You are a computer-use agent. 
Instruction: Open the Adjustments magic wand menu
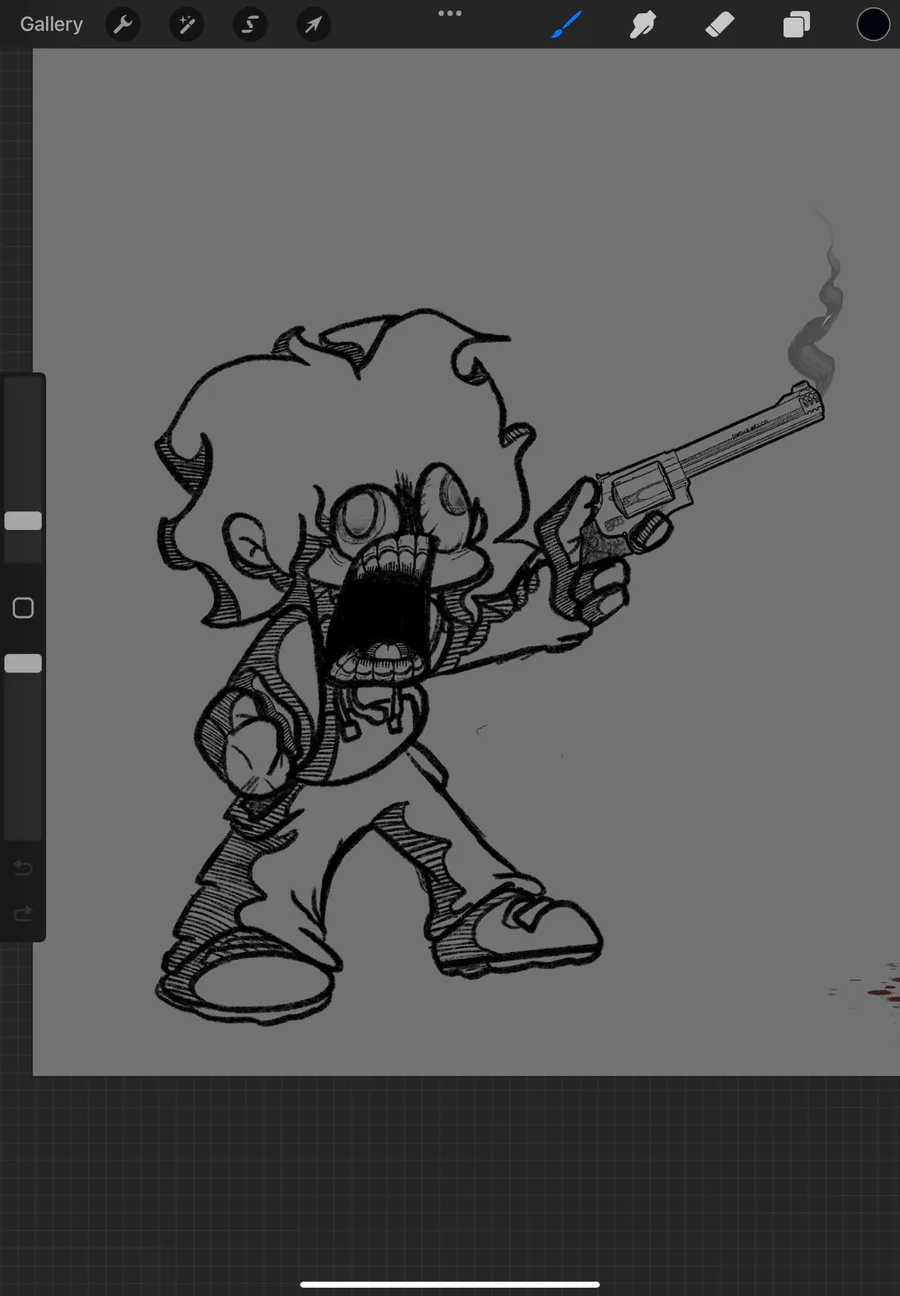pyautogui.click(x=186, y=24)
